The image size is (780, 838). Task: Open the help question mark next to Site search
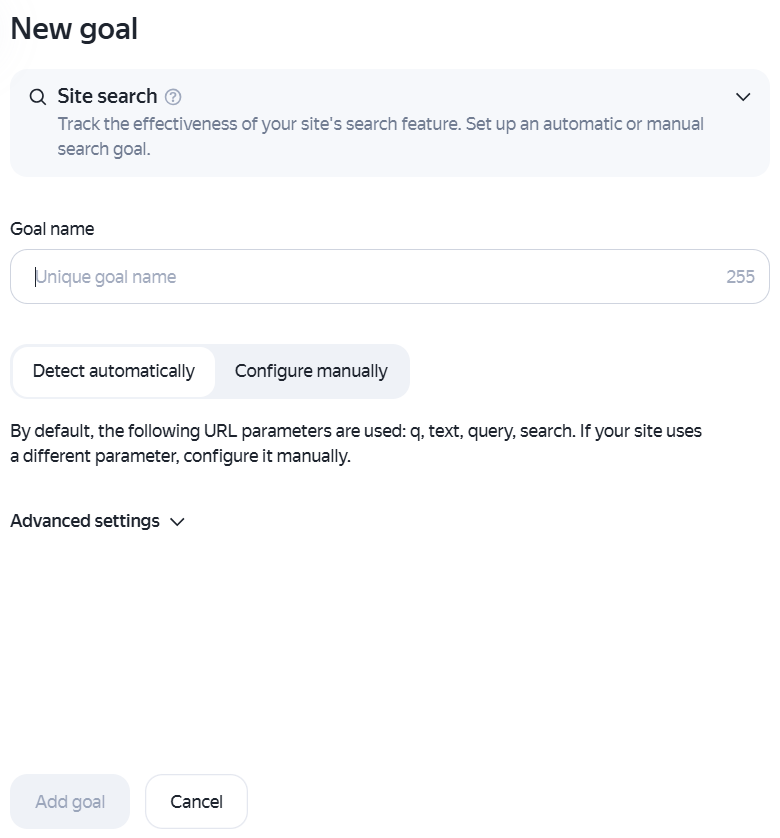coord(173,97)
